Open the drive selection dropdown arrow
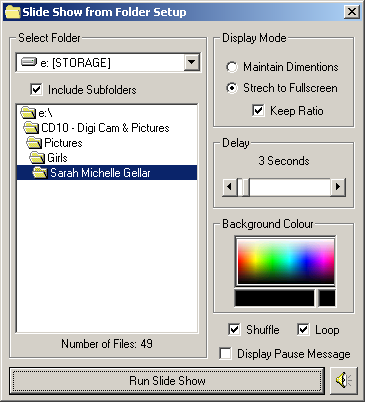Image resolution: width=365 pixels, height=402 pixels. point(192,62)
